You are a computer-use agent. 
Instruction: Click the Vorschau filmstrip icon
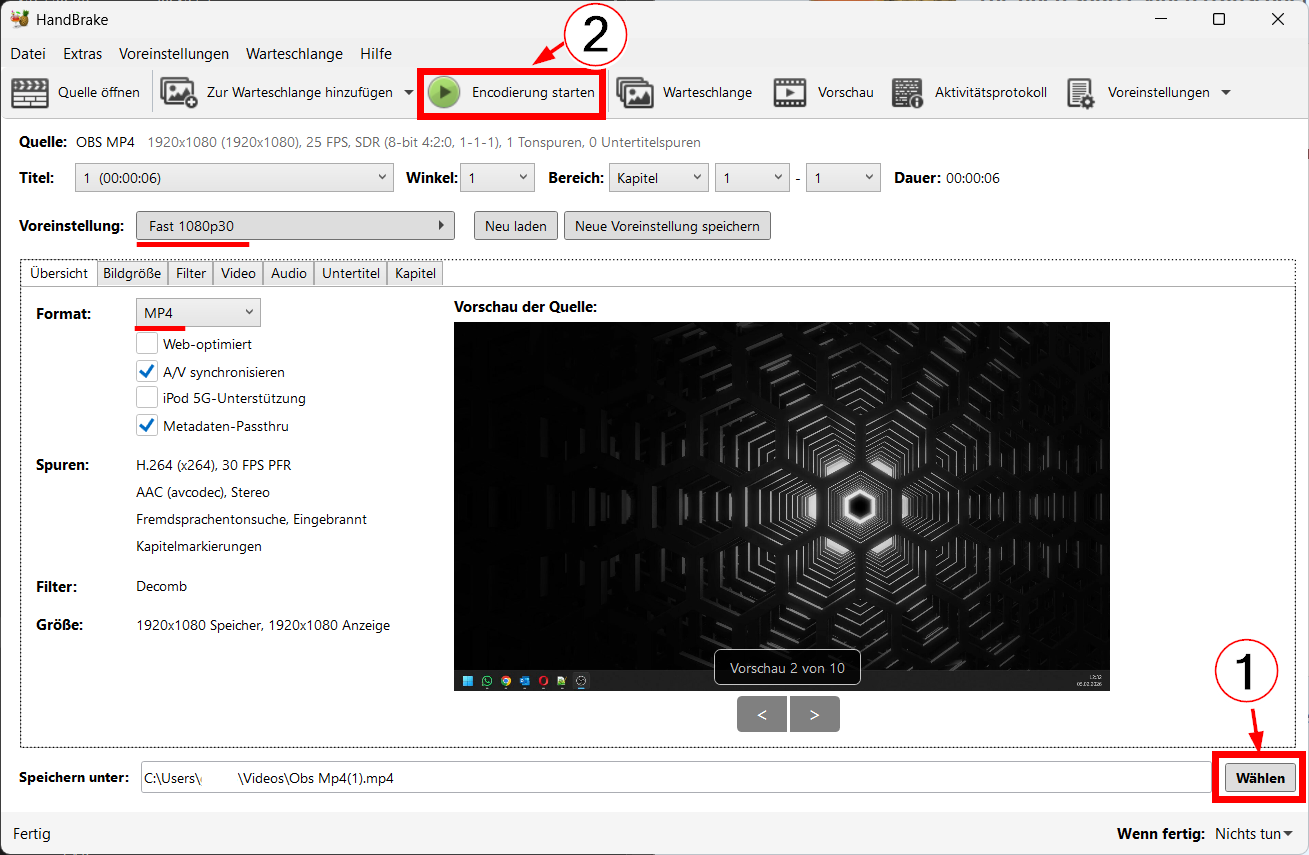(x=790, y=93)
